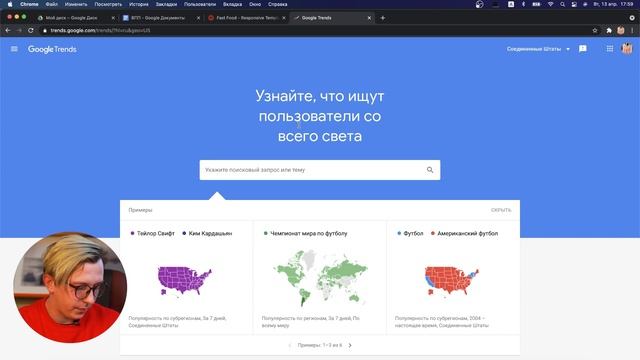
Task: Close the Google Trends tab
Action: tap(369, 18)
